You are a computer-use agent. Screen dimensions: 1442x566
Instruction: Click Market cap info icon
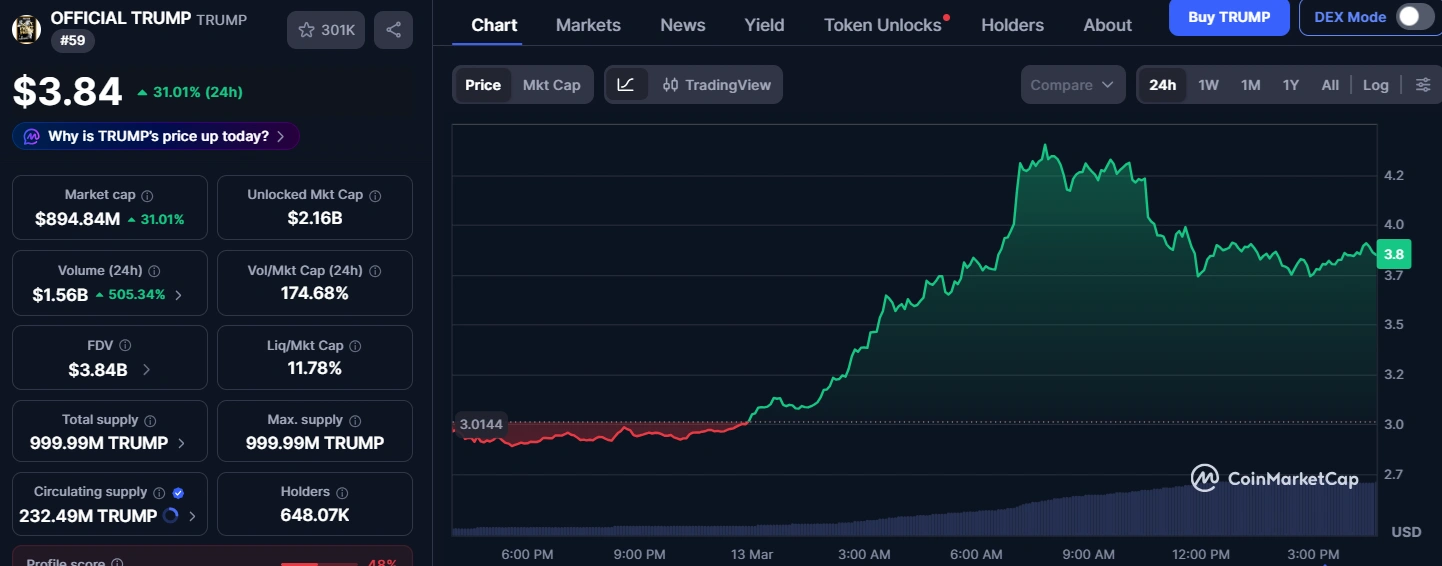pos(147,196)
